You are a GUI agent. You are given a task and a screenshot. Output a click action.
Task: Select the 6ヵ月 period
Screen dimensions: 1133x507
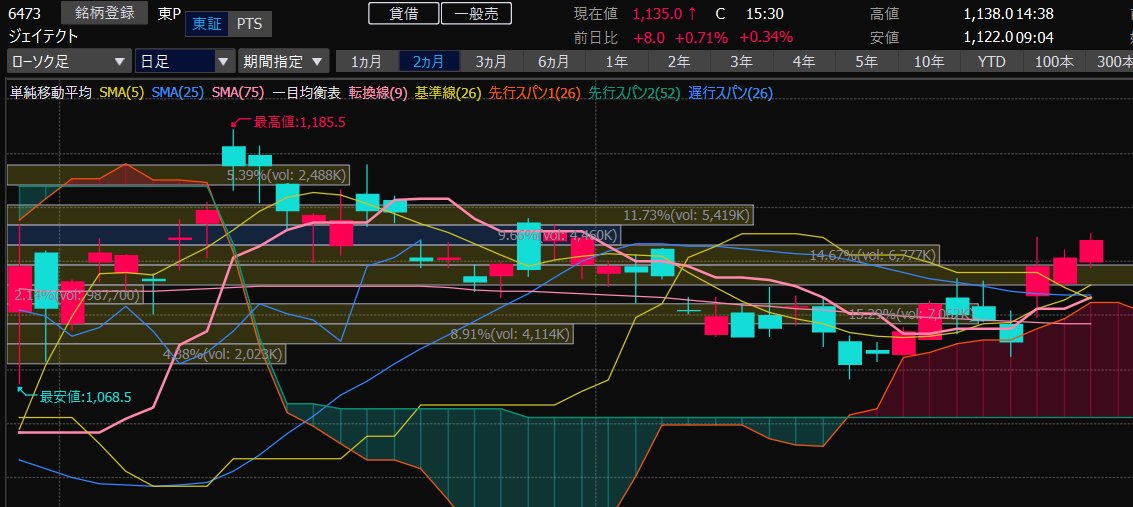coord(554,61)
